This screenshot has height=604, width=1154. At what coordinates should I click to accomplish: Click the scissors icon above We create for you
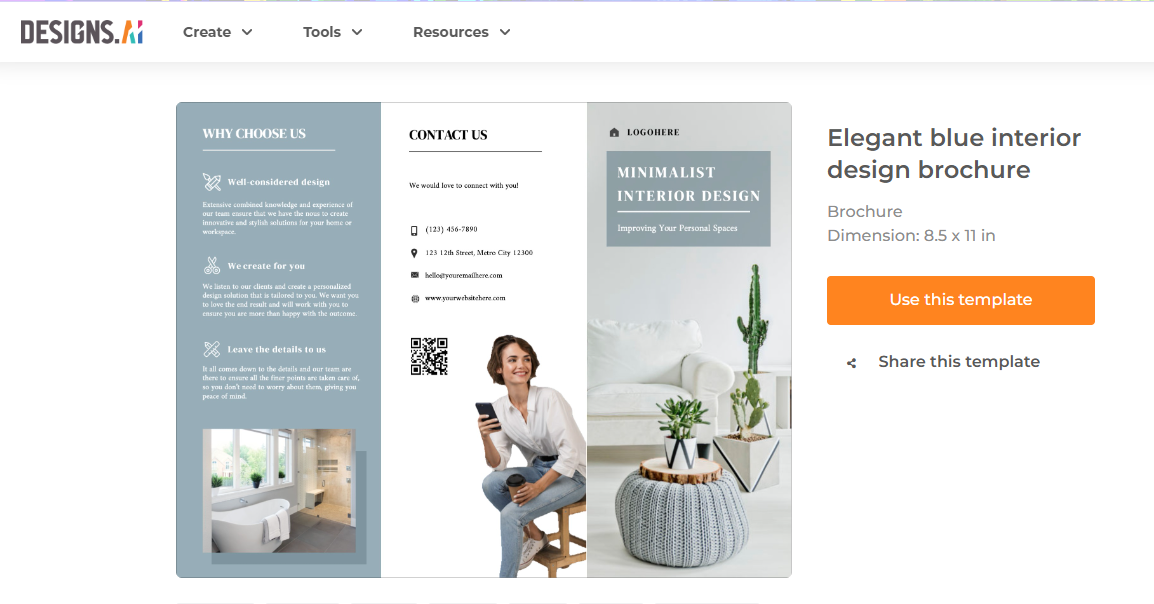[211, 266]
